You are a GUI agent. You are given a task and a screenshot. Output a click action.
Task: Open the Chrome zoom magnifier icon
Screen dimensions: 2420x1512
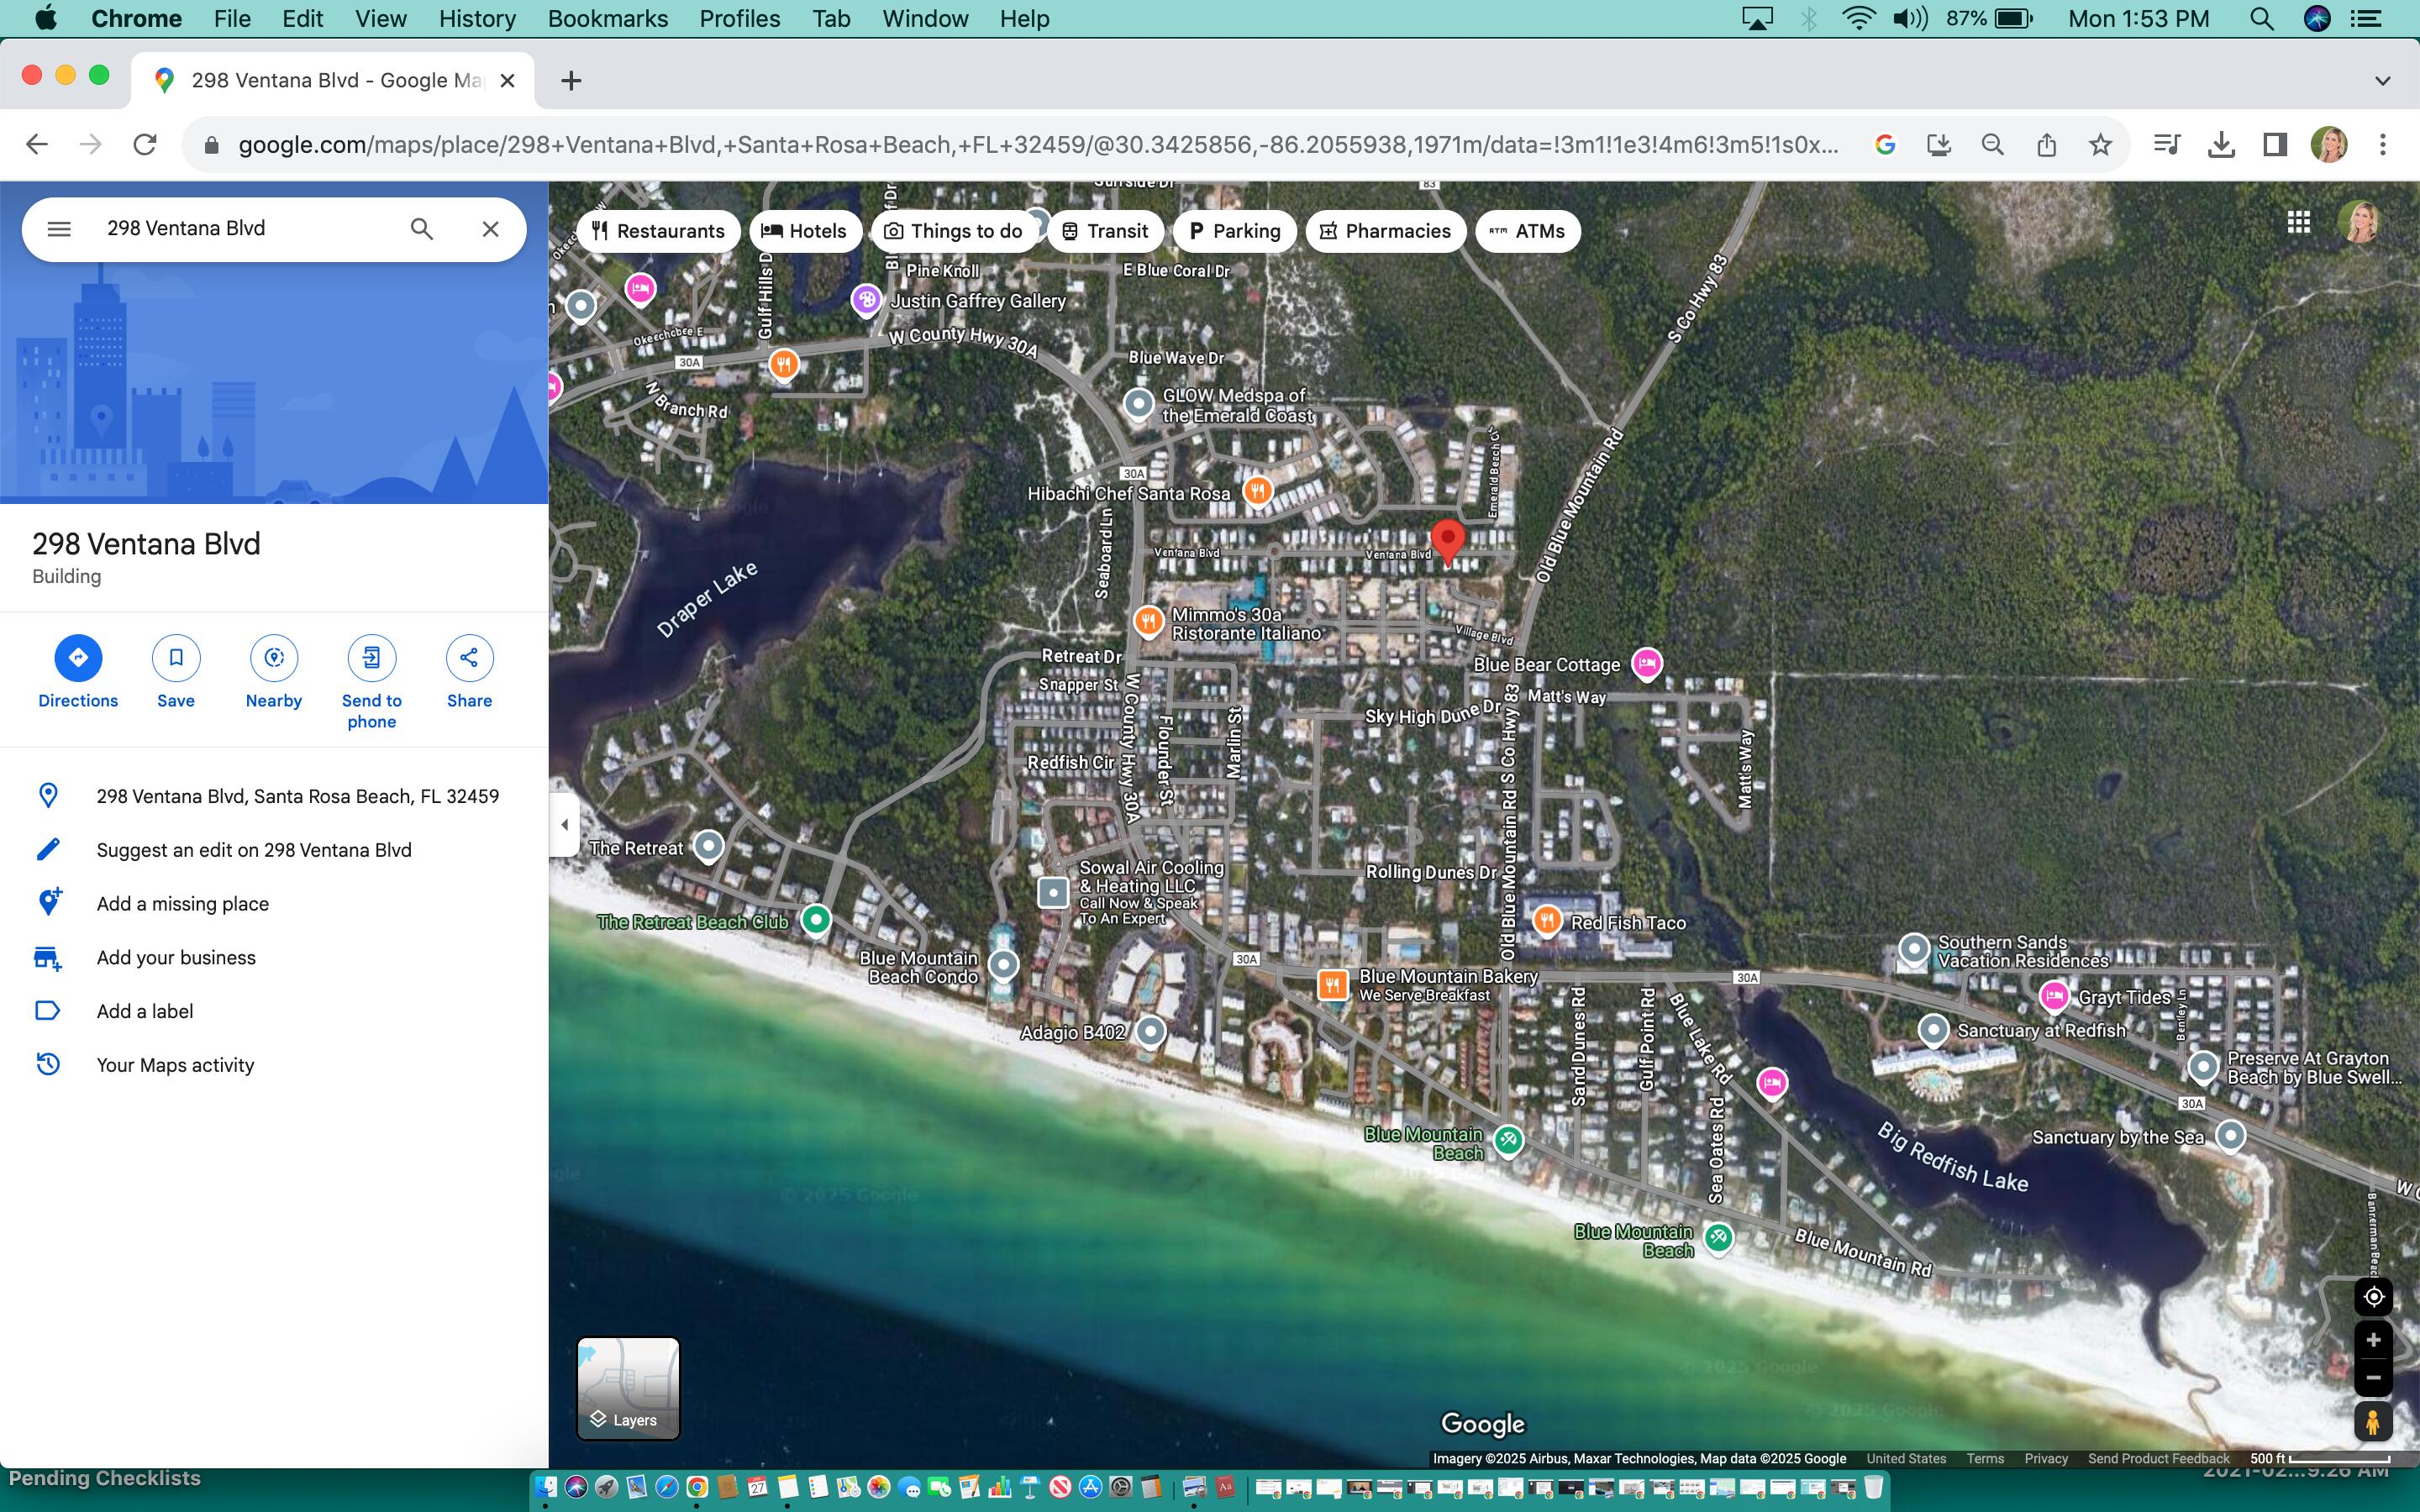[x=1992, y=145]
